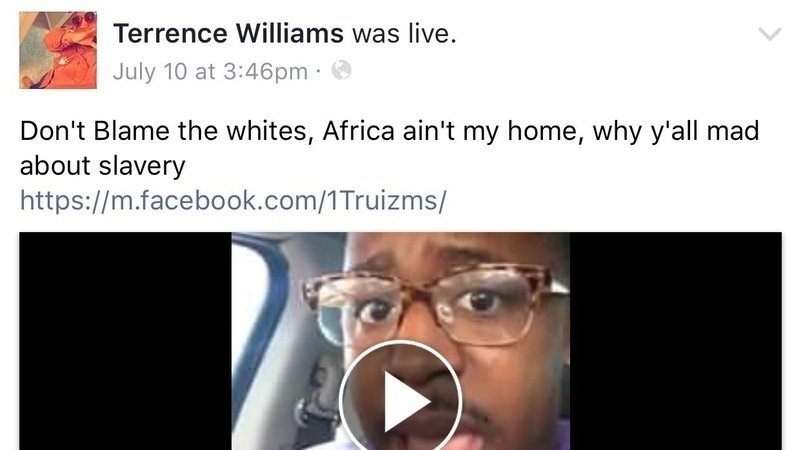This screenshot has height=450, width=800.
Task: Play the live video
Action: (x=401, y=396)
